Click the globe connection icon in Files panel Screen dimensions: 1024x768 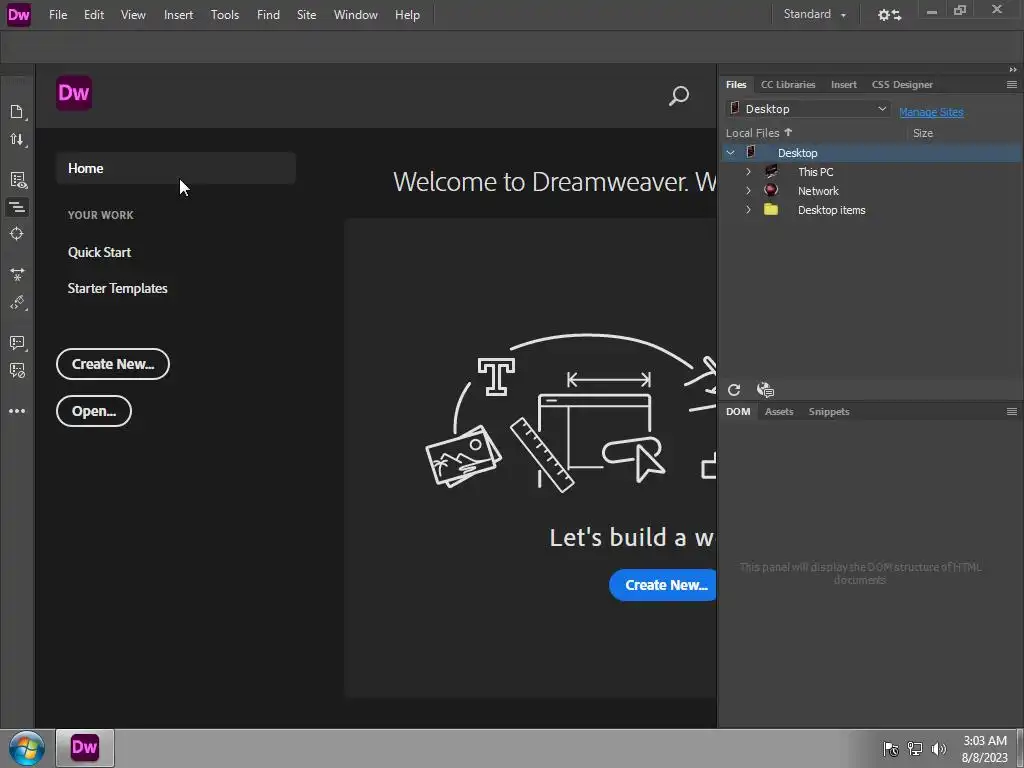765,390
